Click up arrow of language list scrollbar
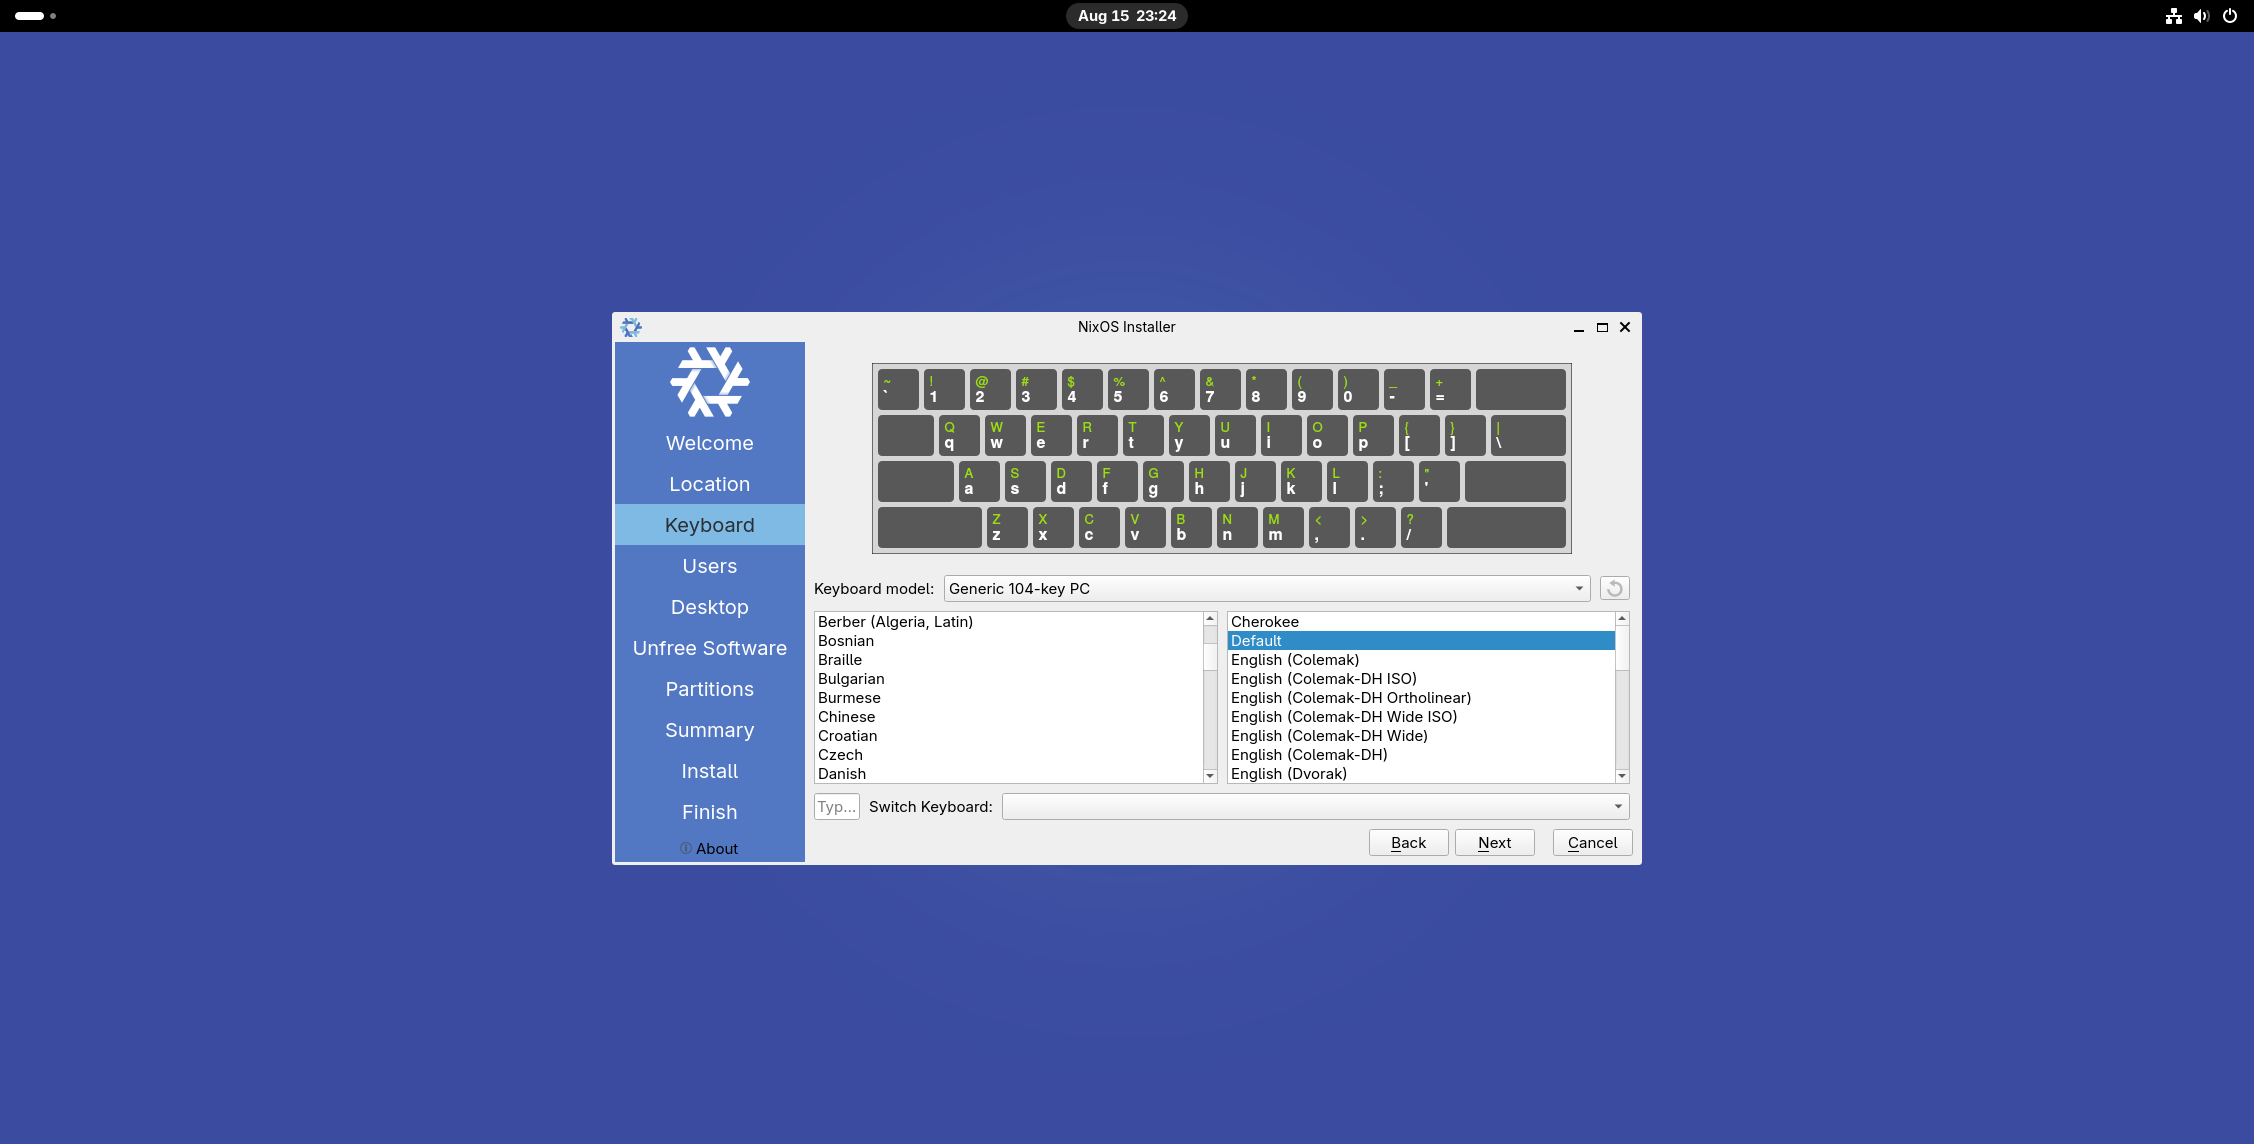This screenshot has width=2254, height=1144. coord(1210,619)
